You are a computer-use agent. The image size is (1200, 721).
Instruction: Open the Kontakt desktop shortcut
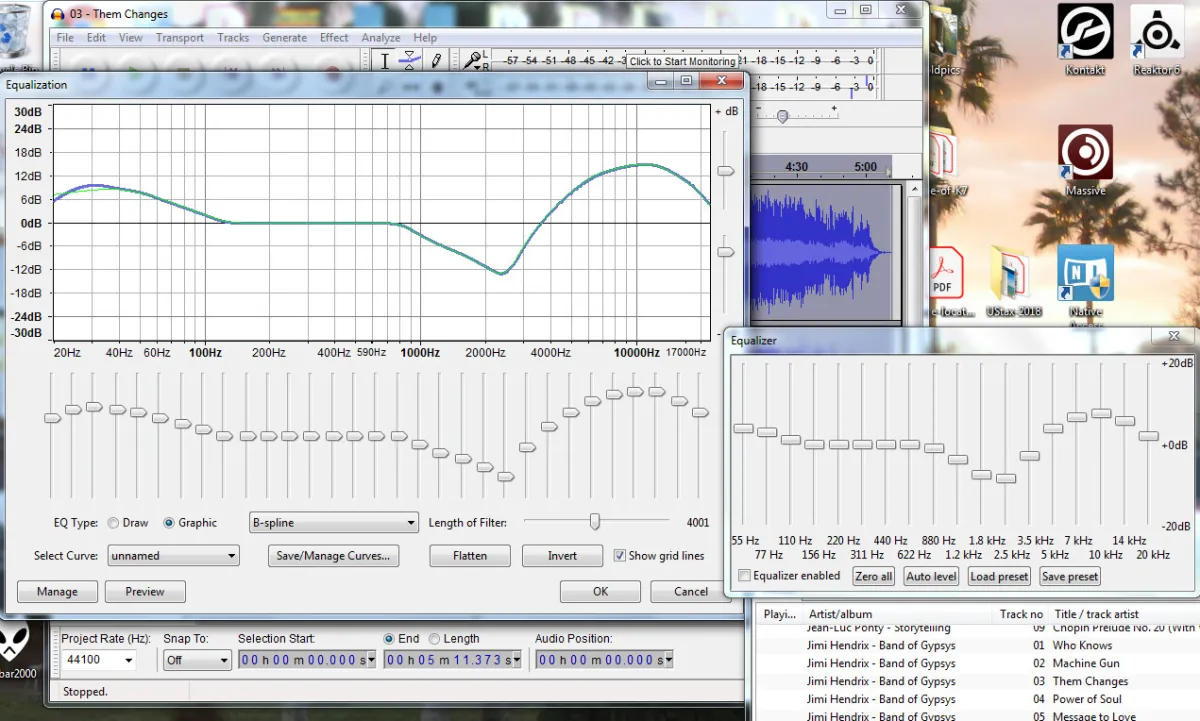click(x=1085, y=40)
